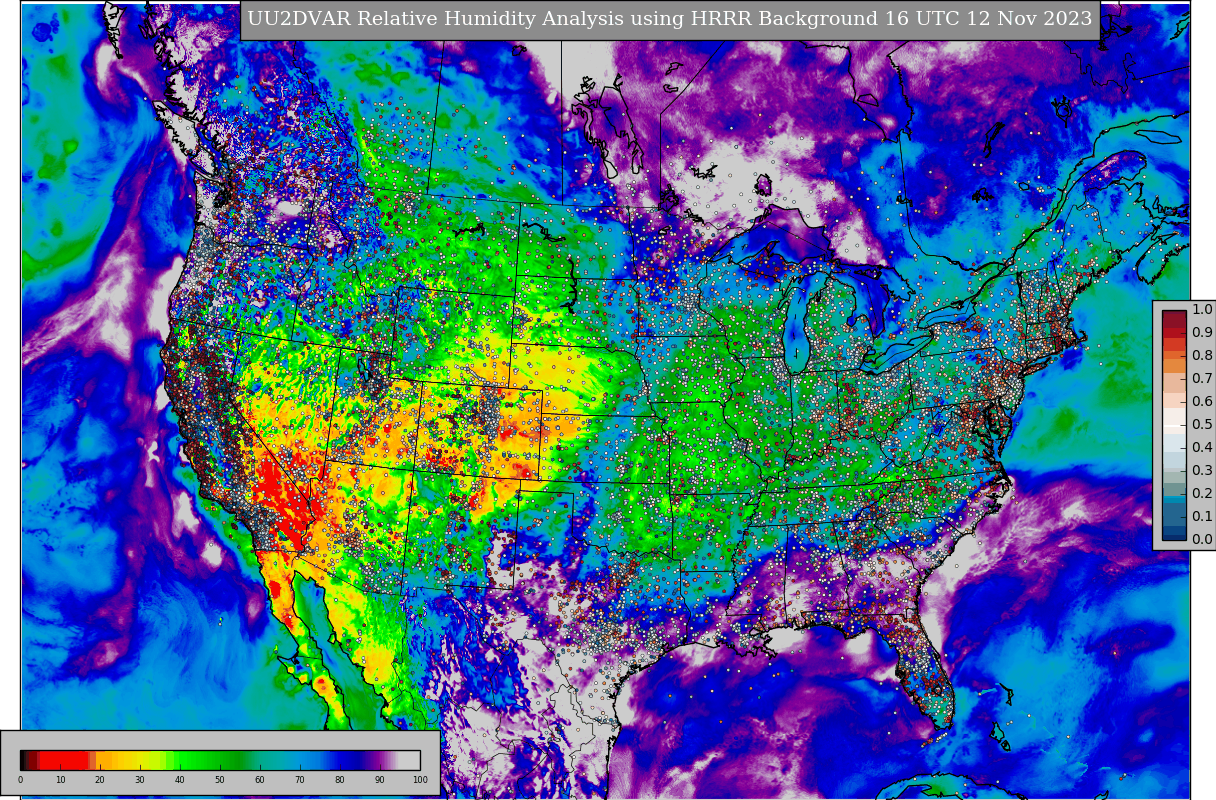Pick the yellow segment of humidity colorbar
This screenshot has height=800, width=1216.
coord(140,760)
